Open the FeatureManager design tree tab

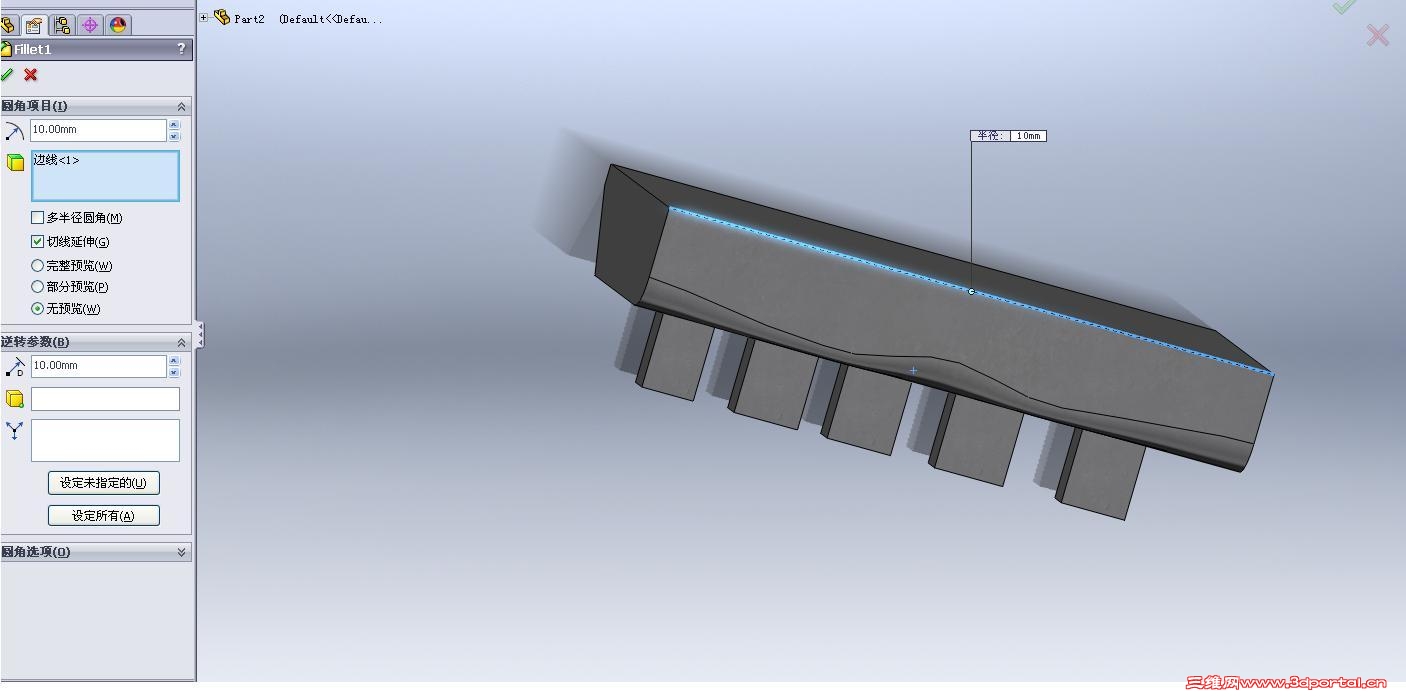tap(7, 25)
